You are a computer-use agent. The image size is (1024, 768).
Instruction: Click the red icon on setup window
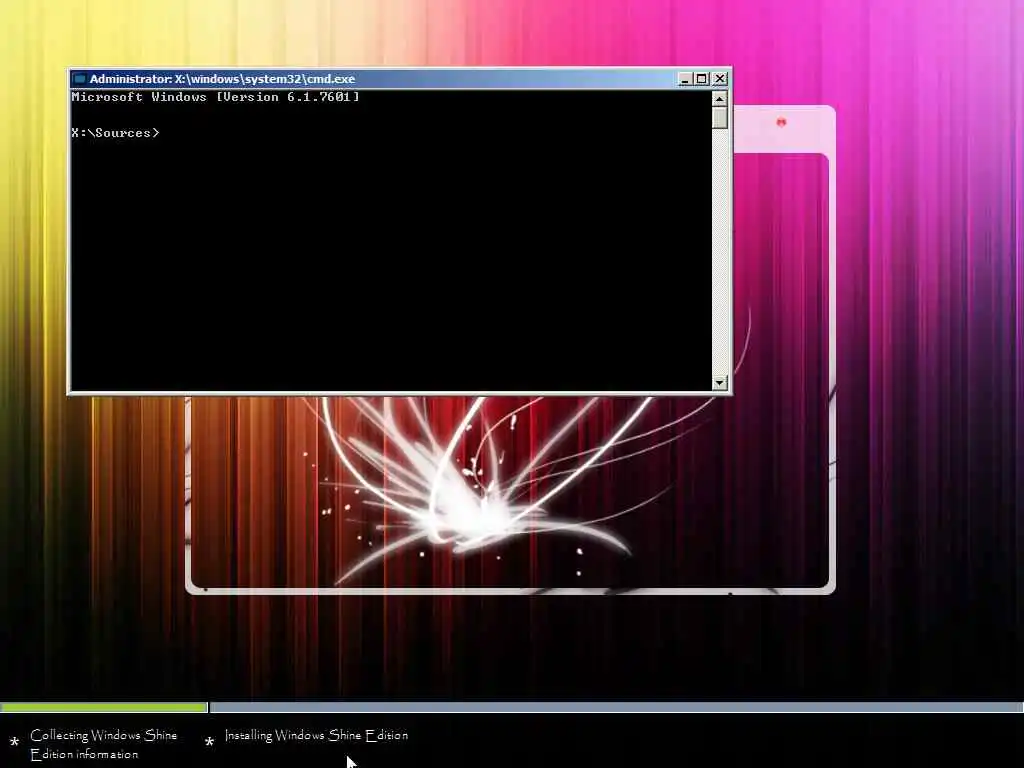[781, 122]
